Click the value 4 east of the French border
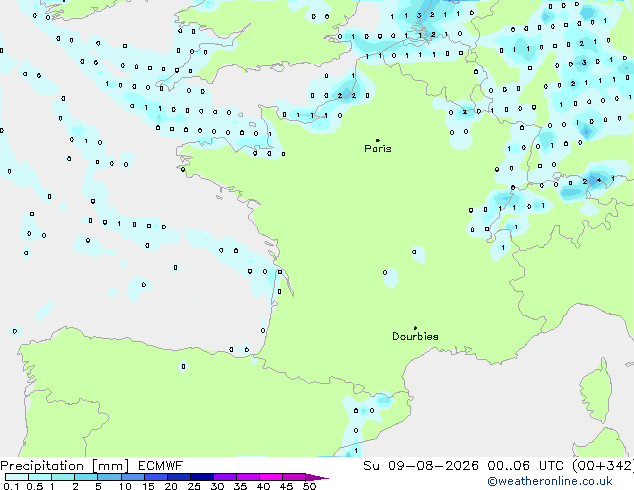634x490 pixels. point(599,180)
